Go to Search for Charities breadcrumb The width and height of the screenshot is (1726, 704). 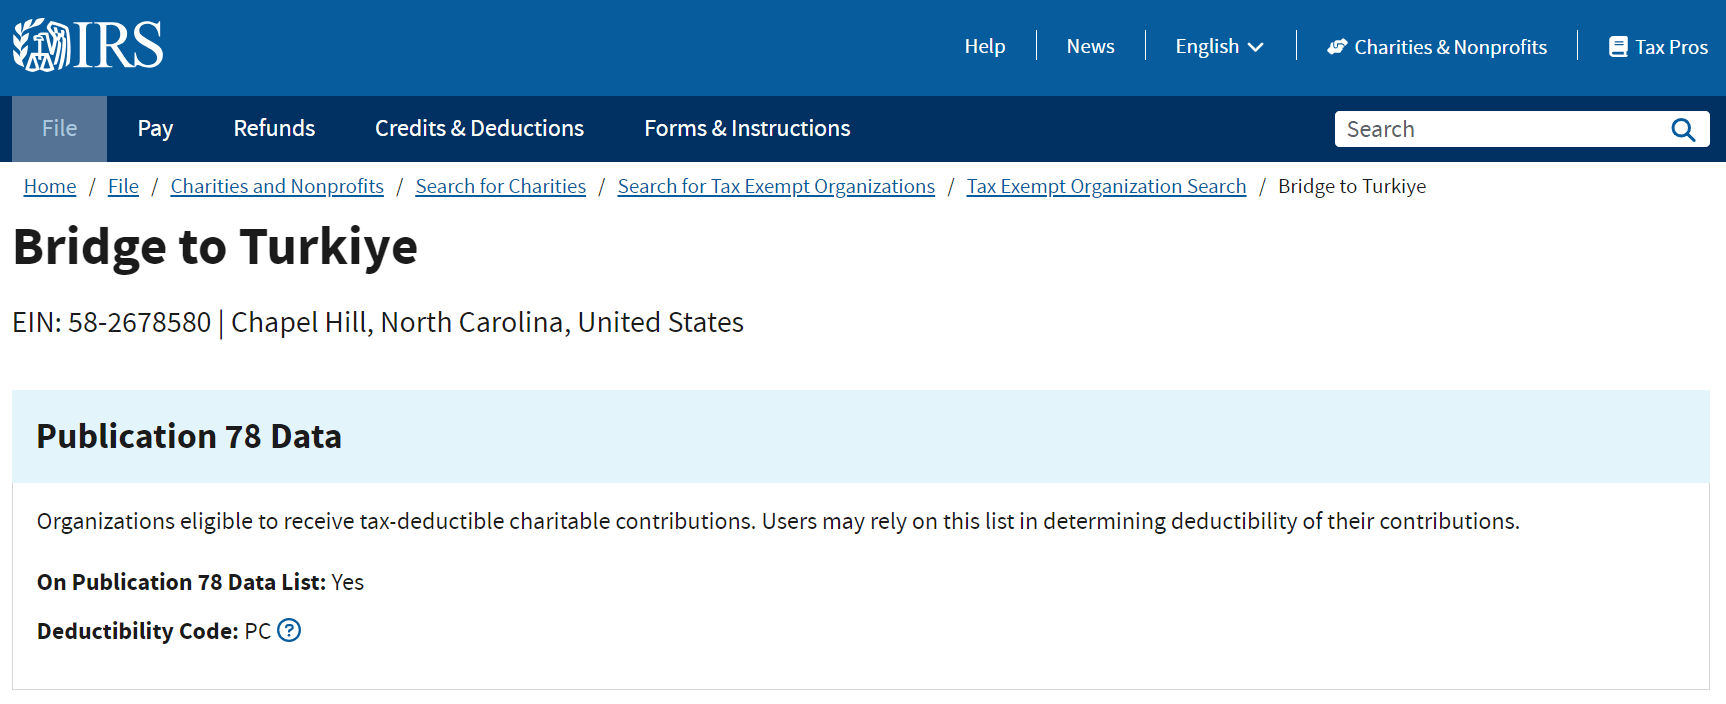click(500, 187)
